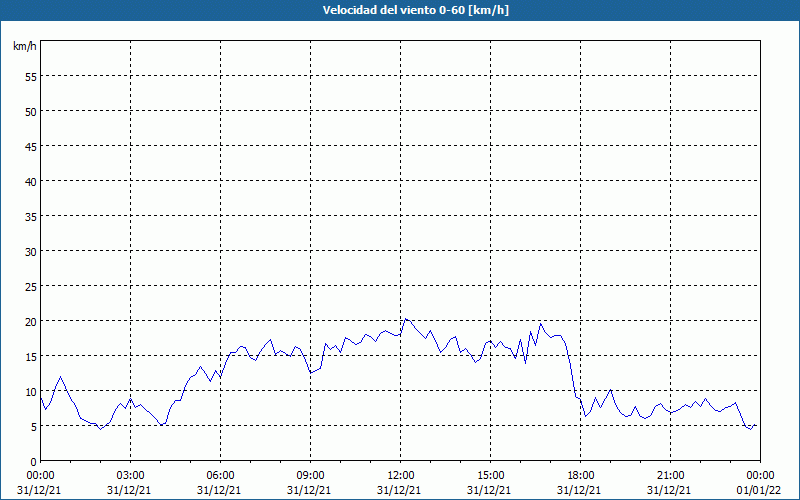This screenshot has width=800, height=500.
Task: Click the 09:00 time axis label
Action: [310, 476]
